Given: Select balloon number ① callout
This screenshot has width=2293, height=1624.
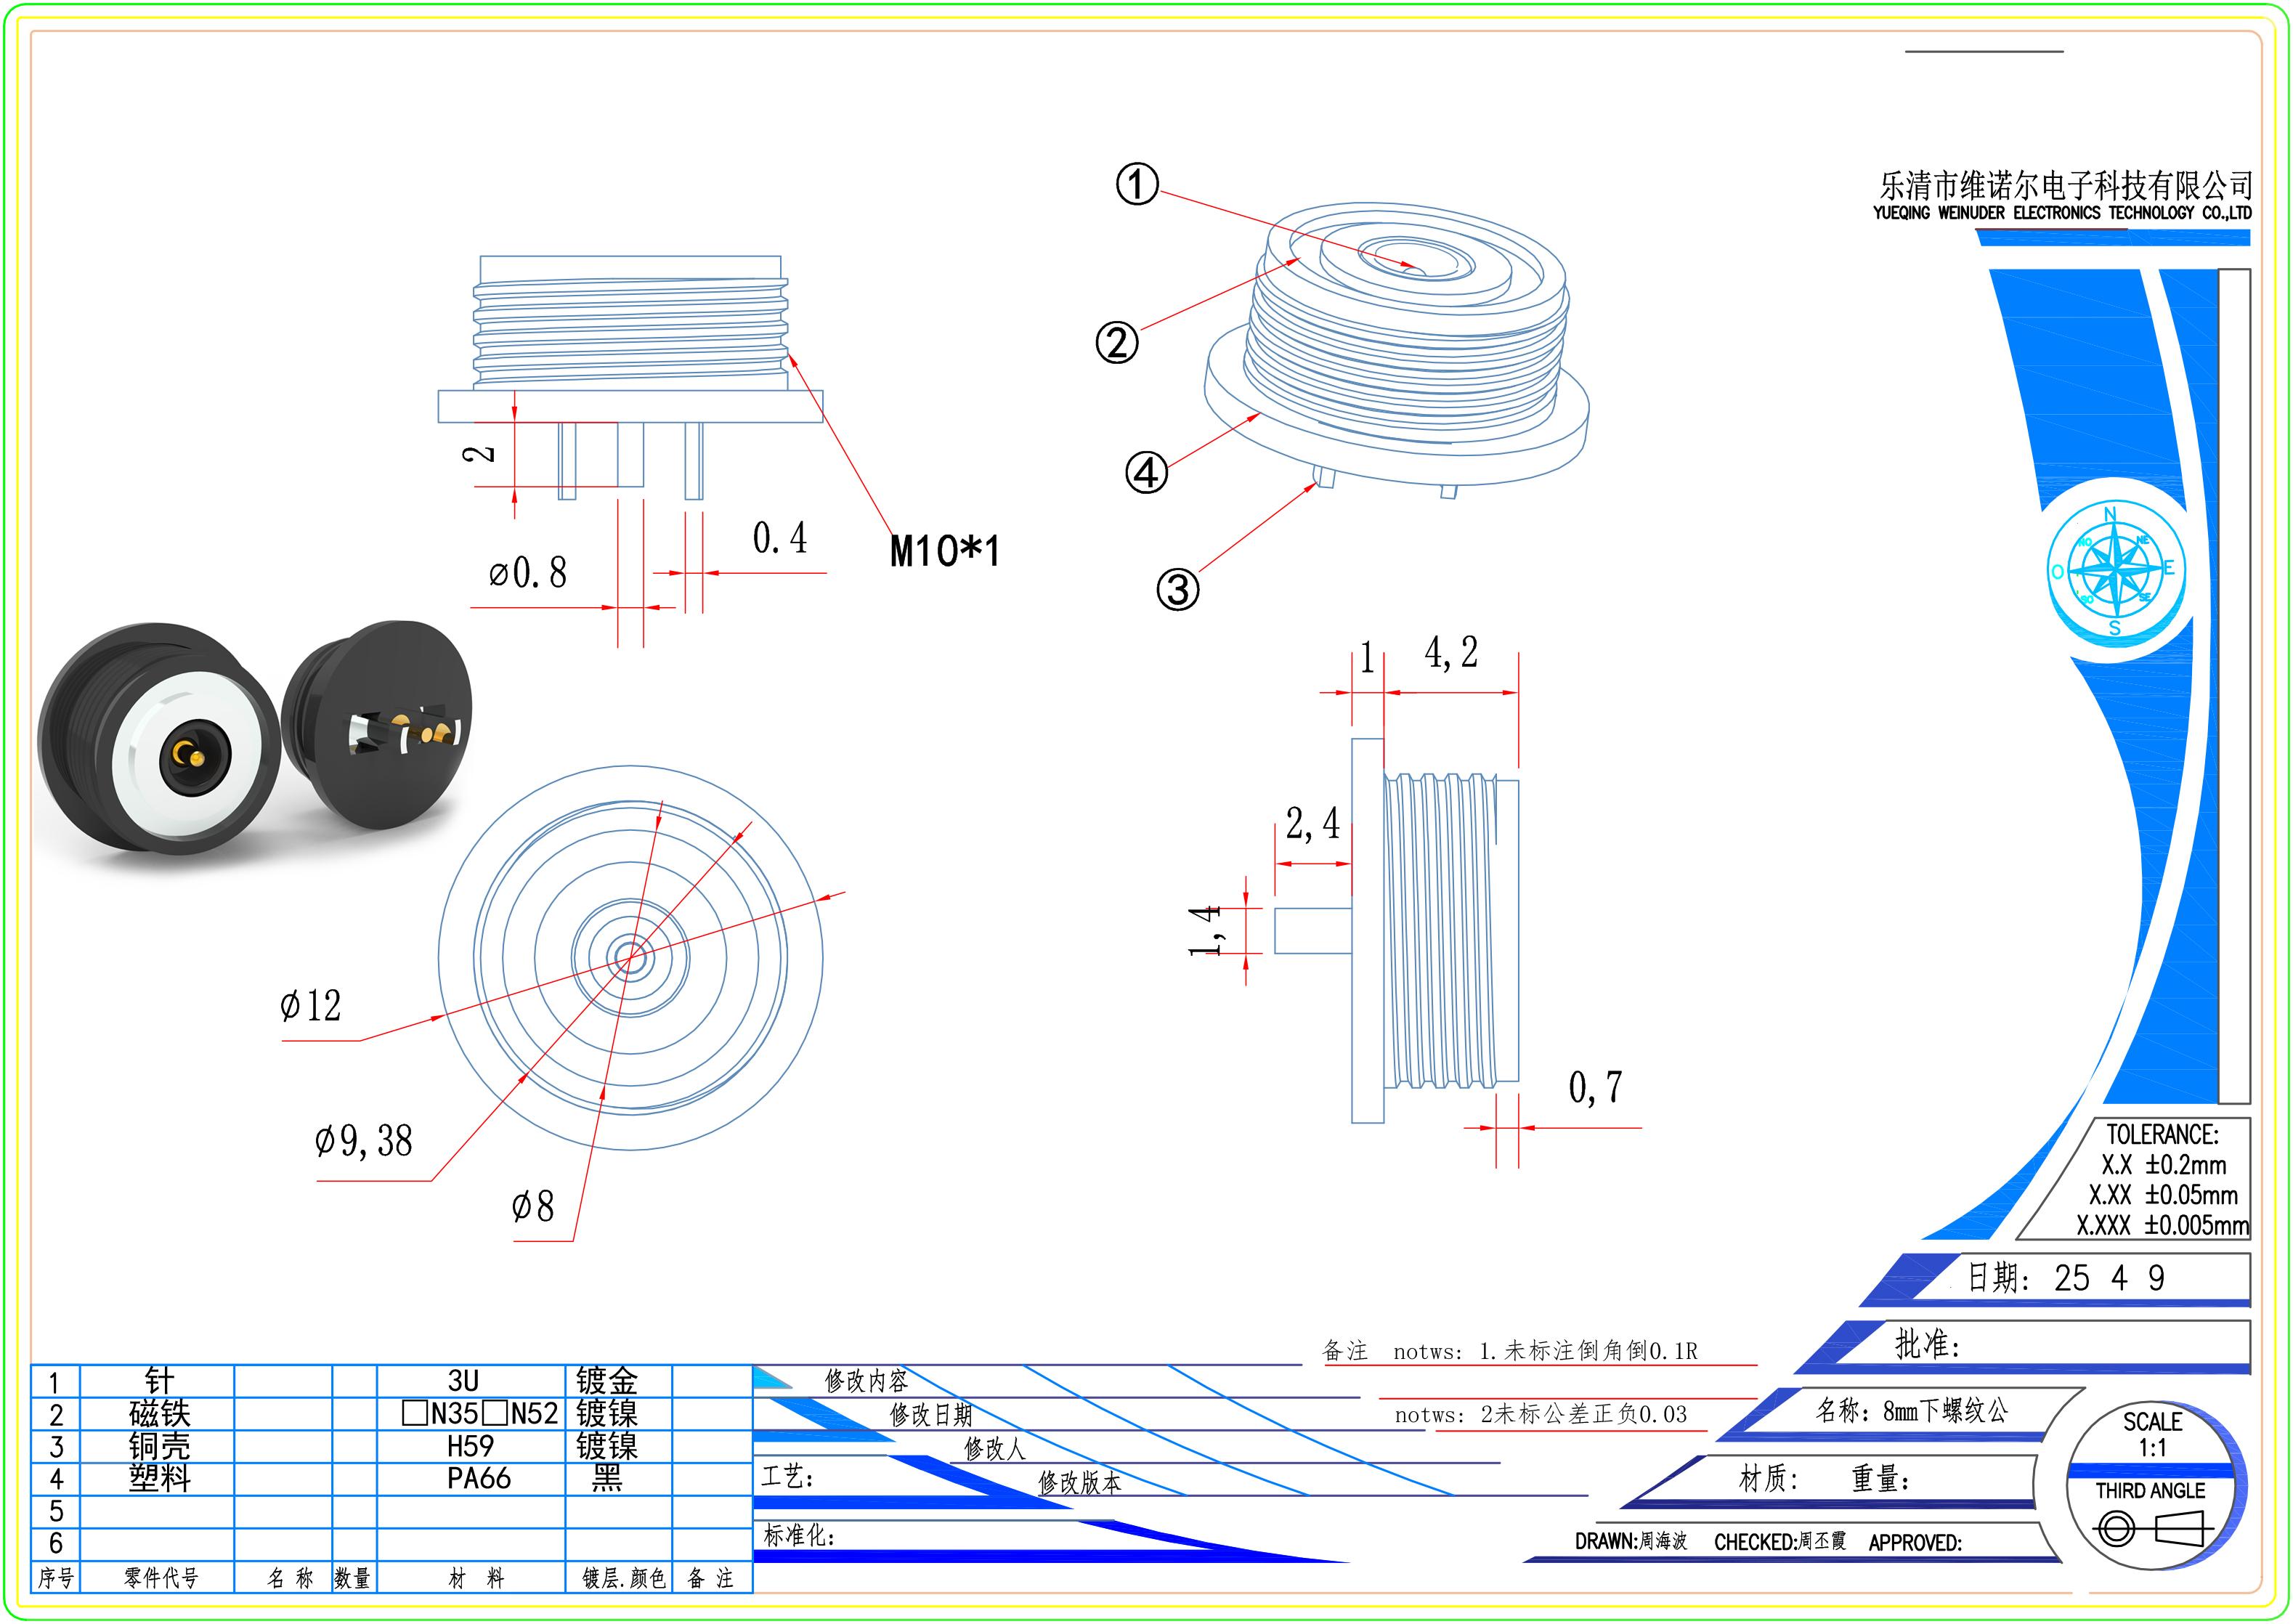Looking at the screenshot, I should pyautogui.click(x=1137, y=184).
